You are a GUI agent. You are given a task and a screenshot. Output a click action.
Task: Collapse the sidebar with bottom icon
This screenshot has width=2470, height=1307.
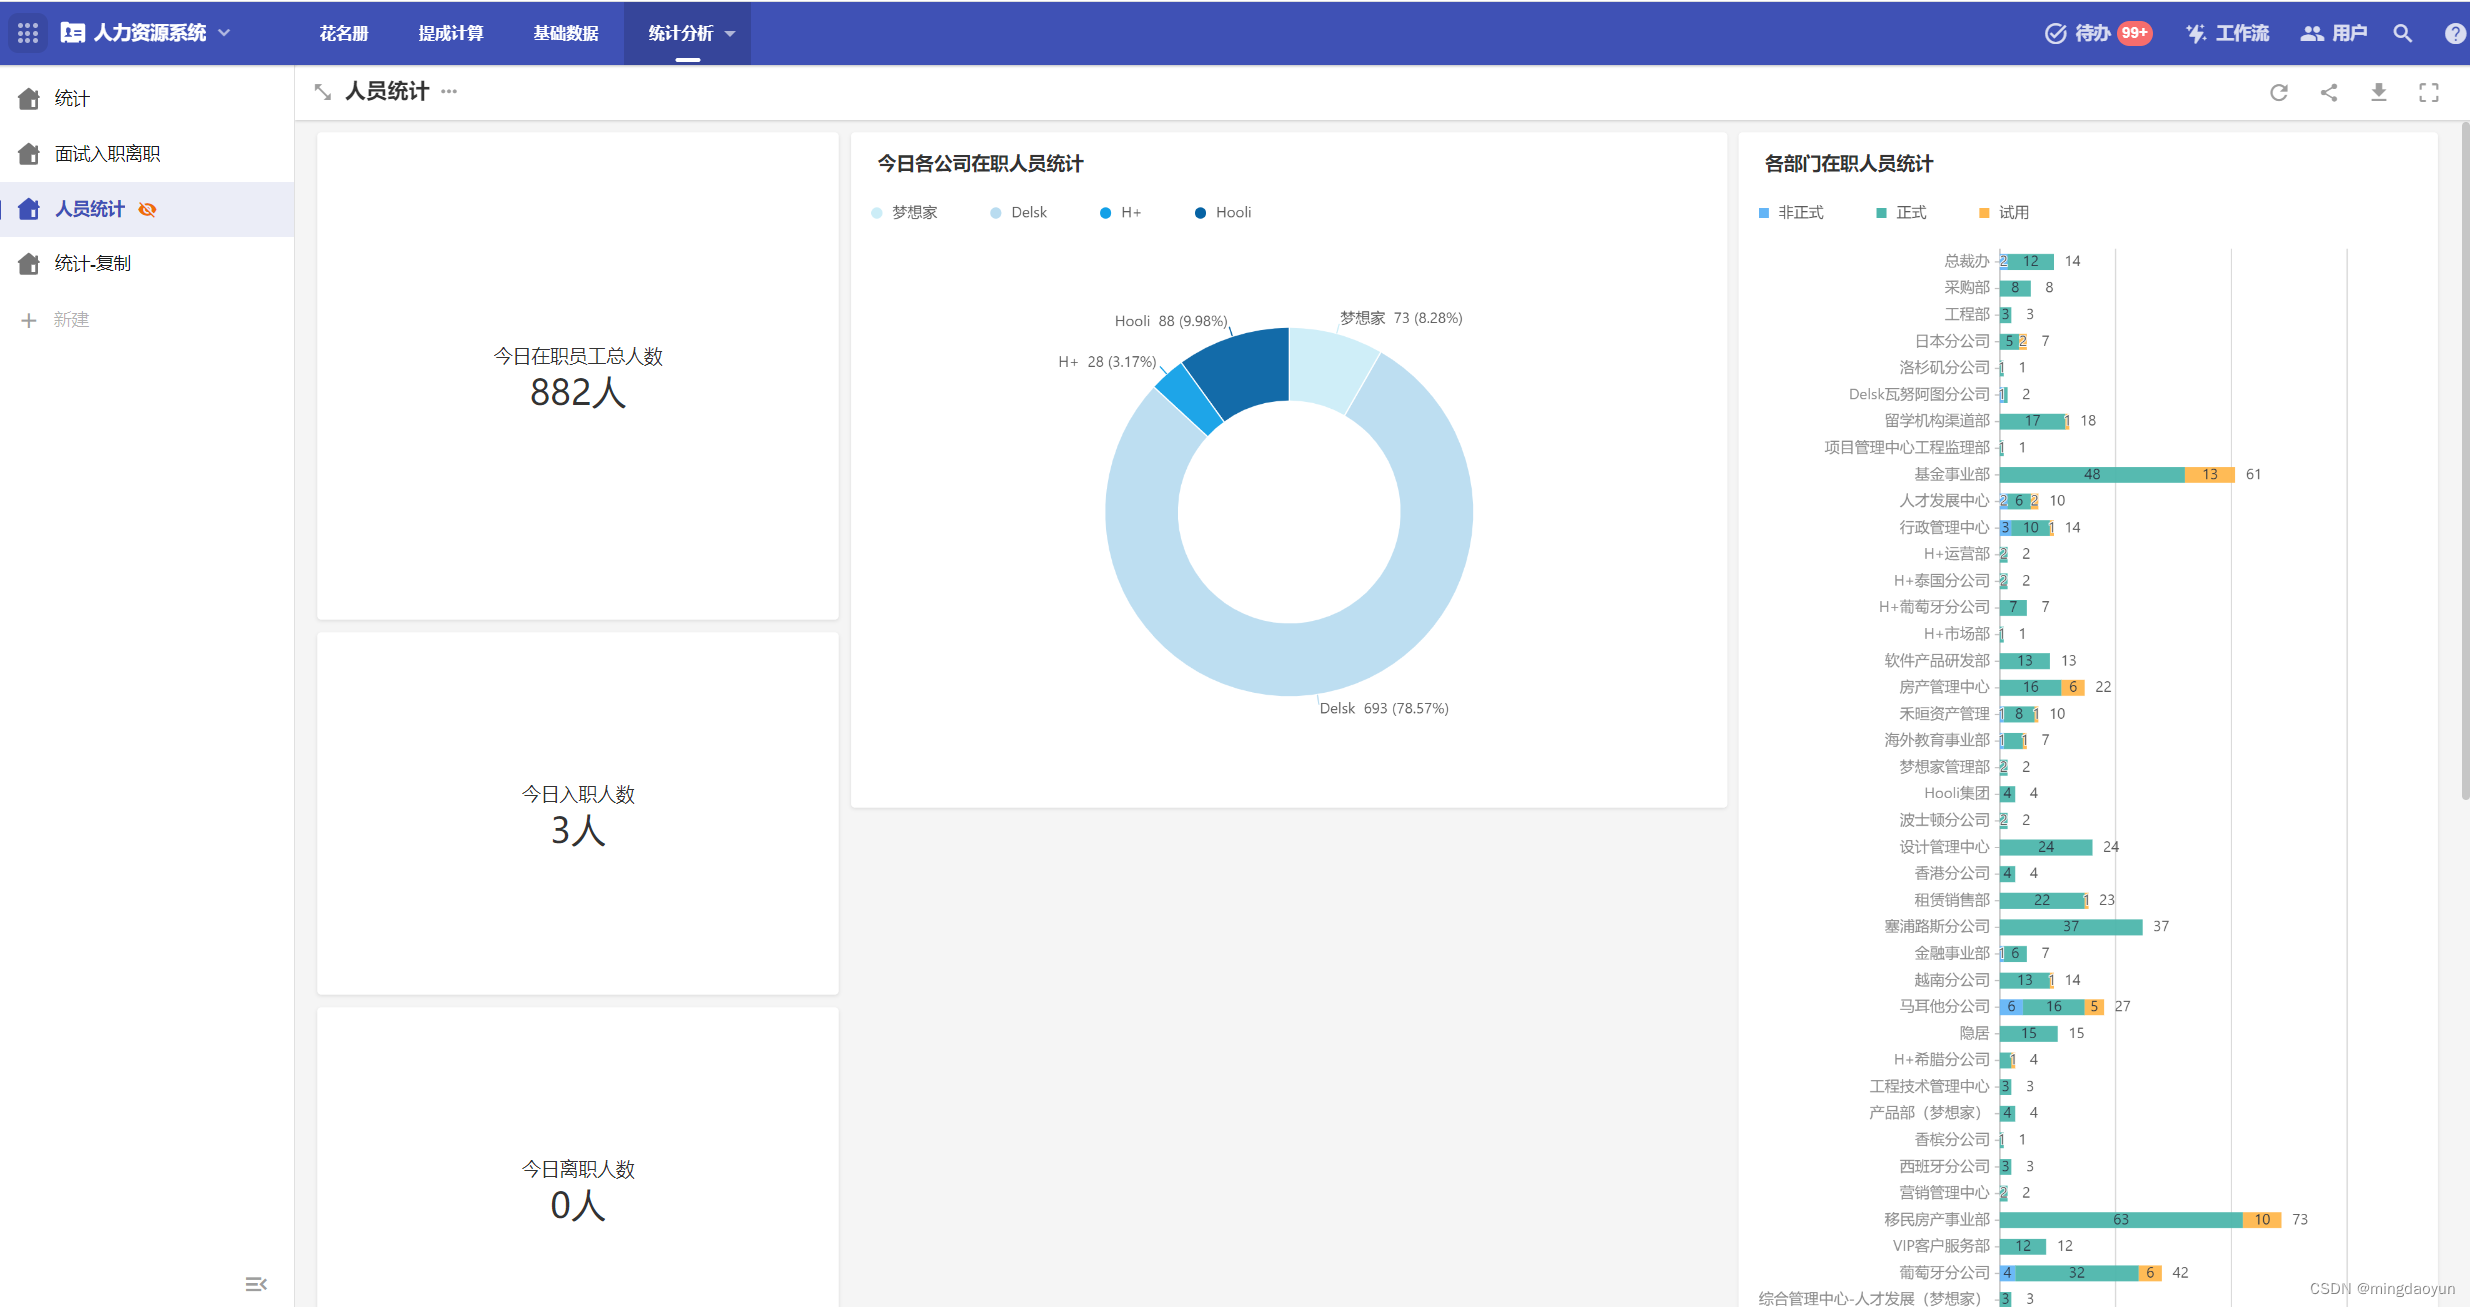(x=256, y=1284)
